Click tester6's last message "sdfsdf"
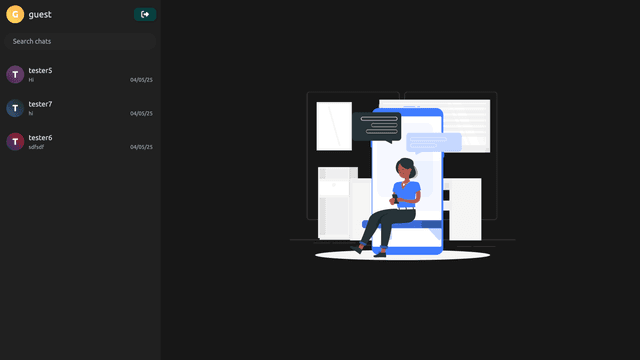Image resolution: width=640 pixels, height=360 pixels. pyautogui.click(x=36, y=147)
